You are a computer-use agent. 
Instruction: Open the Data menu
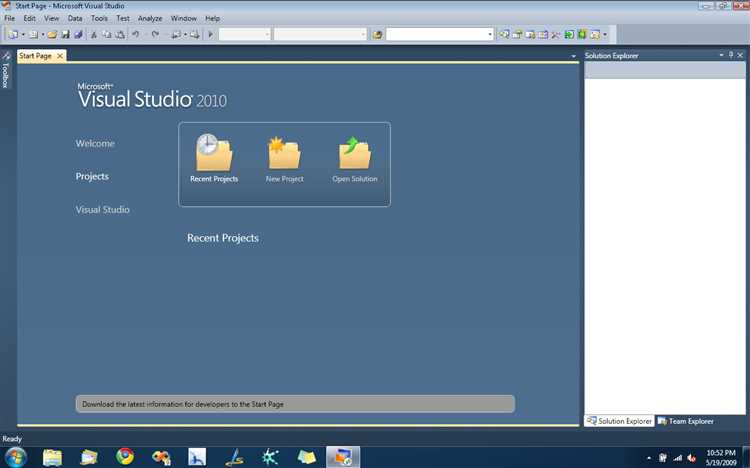click(75, 18)
